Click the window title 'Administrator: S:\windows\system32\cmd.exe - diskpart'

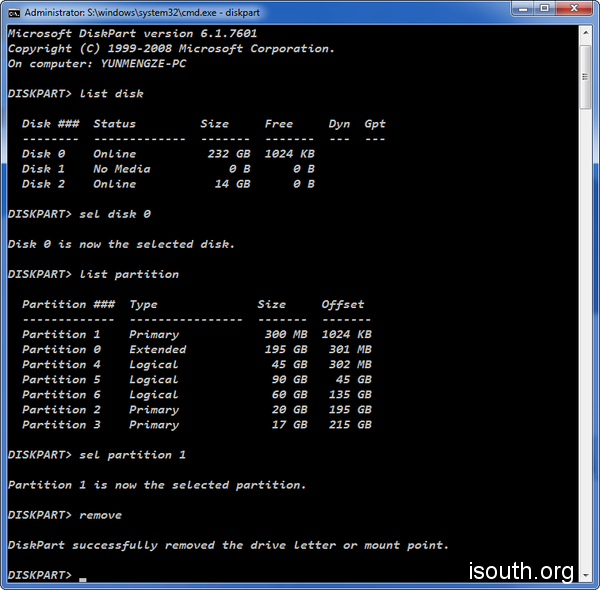(142, 13)
